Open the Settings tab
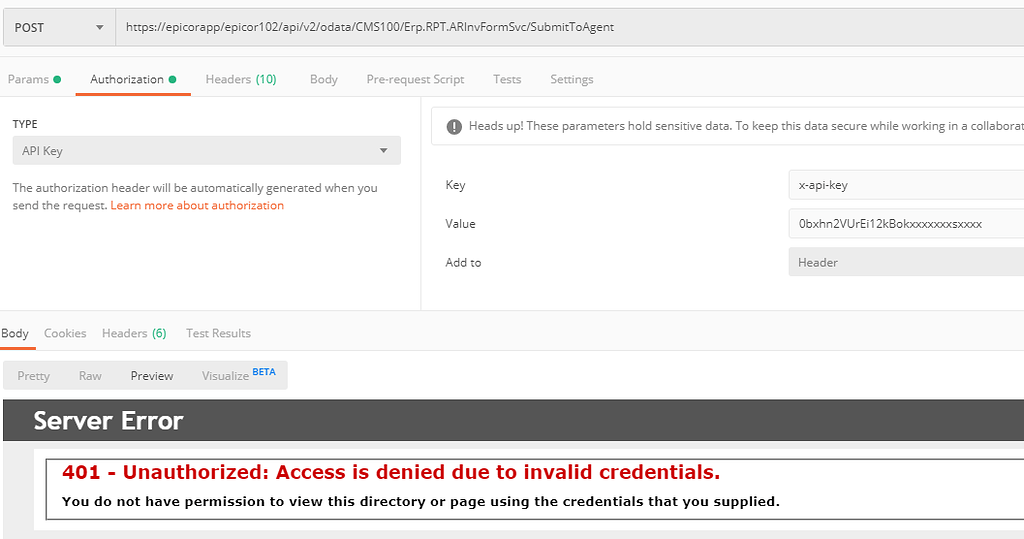This screenshot has width=1024, height=539. click(x=571, y=79)
